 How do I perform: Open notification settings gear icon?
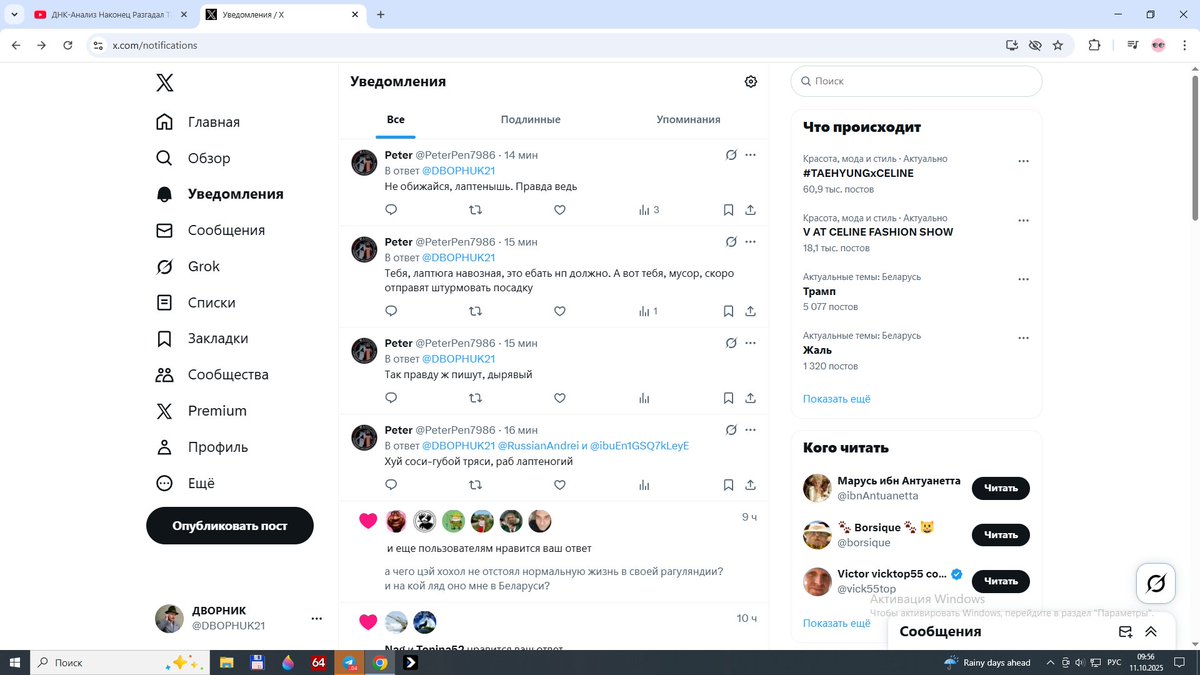pyautogui.click(x=751, y=82)
